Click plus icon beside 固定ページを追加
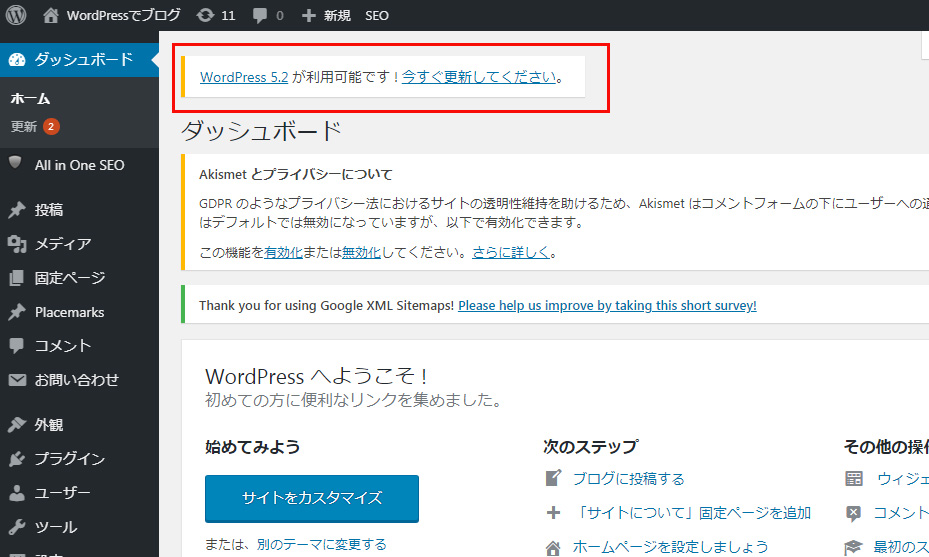929x557 pixels. pos(553,513)
